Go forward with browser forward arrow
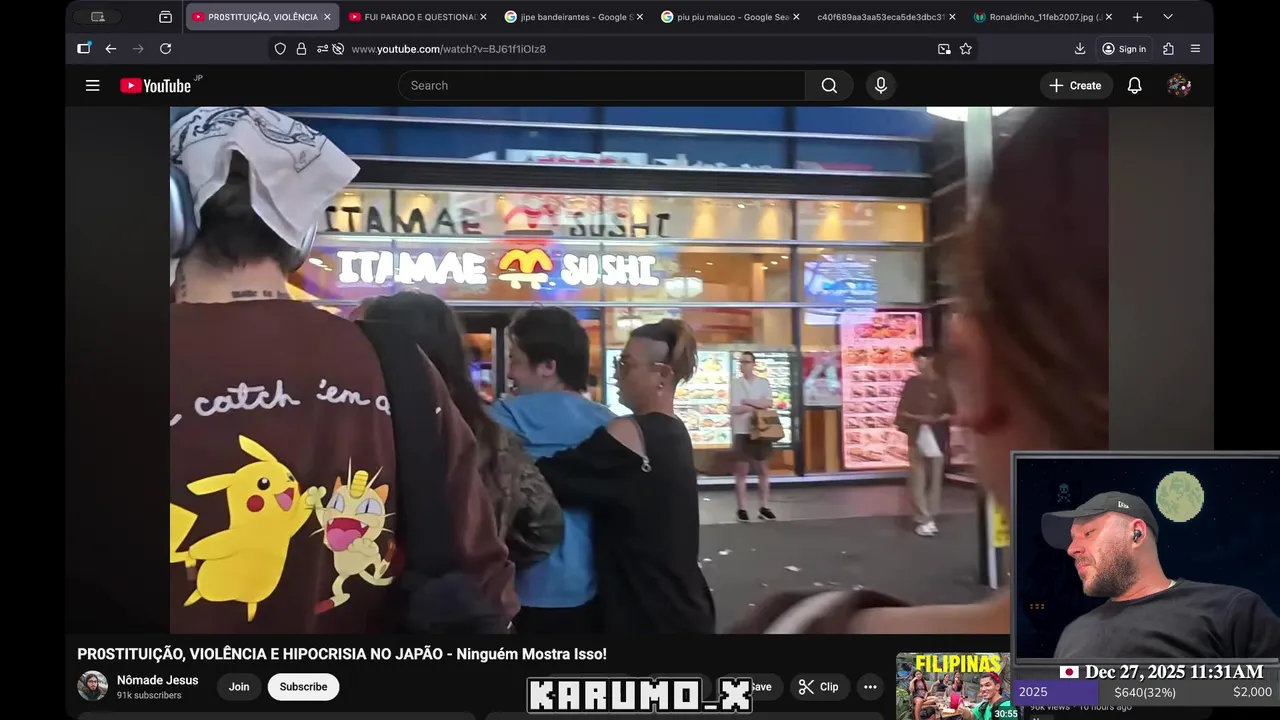Image resolution: width=1280 pixels, height=720 pixels. click(138, 48)
